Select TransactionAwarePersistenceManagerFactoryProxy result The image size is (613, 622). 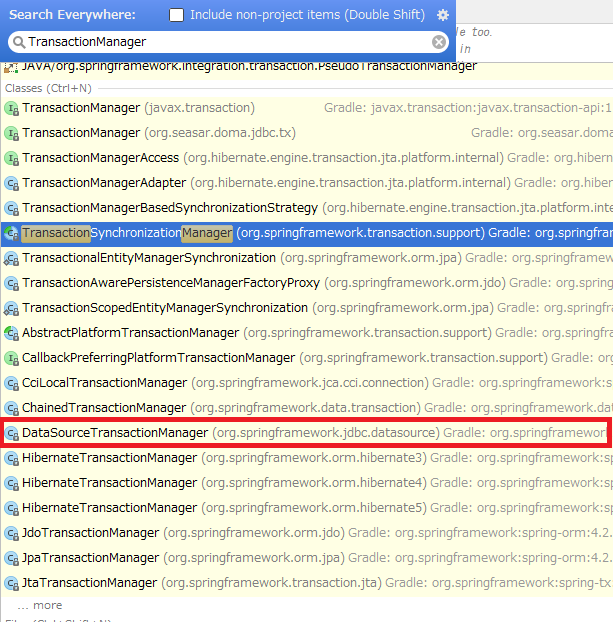click(x=307, y=283)
